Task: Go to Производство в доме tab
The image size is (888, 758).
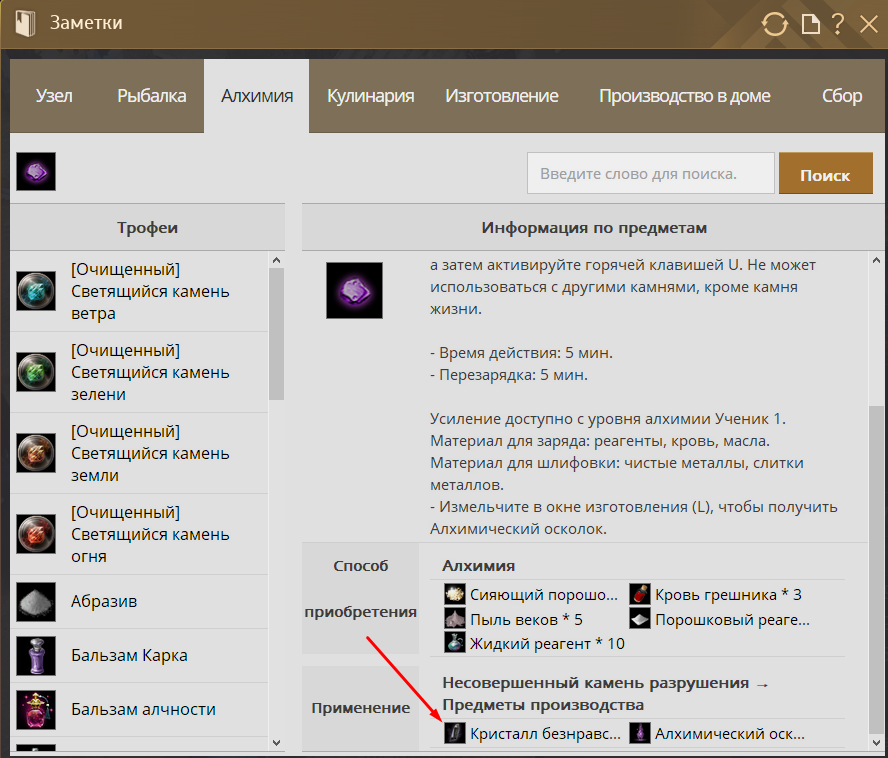Action: tap(684, 96)
